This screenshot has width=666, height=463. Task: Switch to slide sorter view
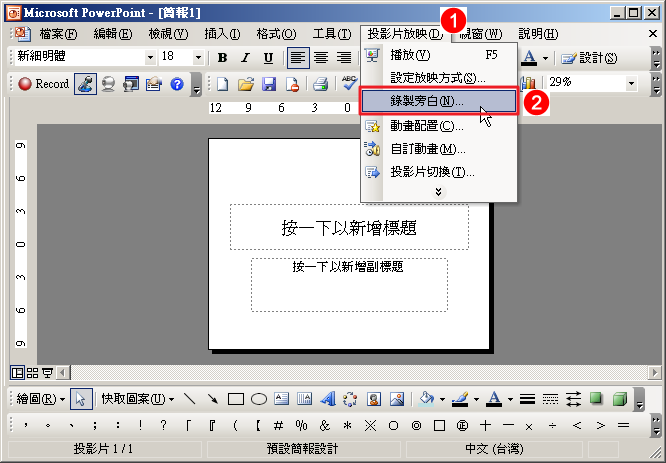coord(32,373)
